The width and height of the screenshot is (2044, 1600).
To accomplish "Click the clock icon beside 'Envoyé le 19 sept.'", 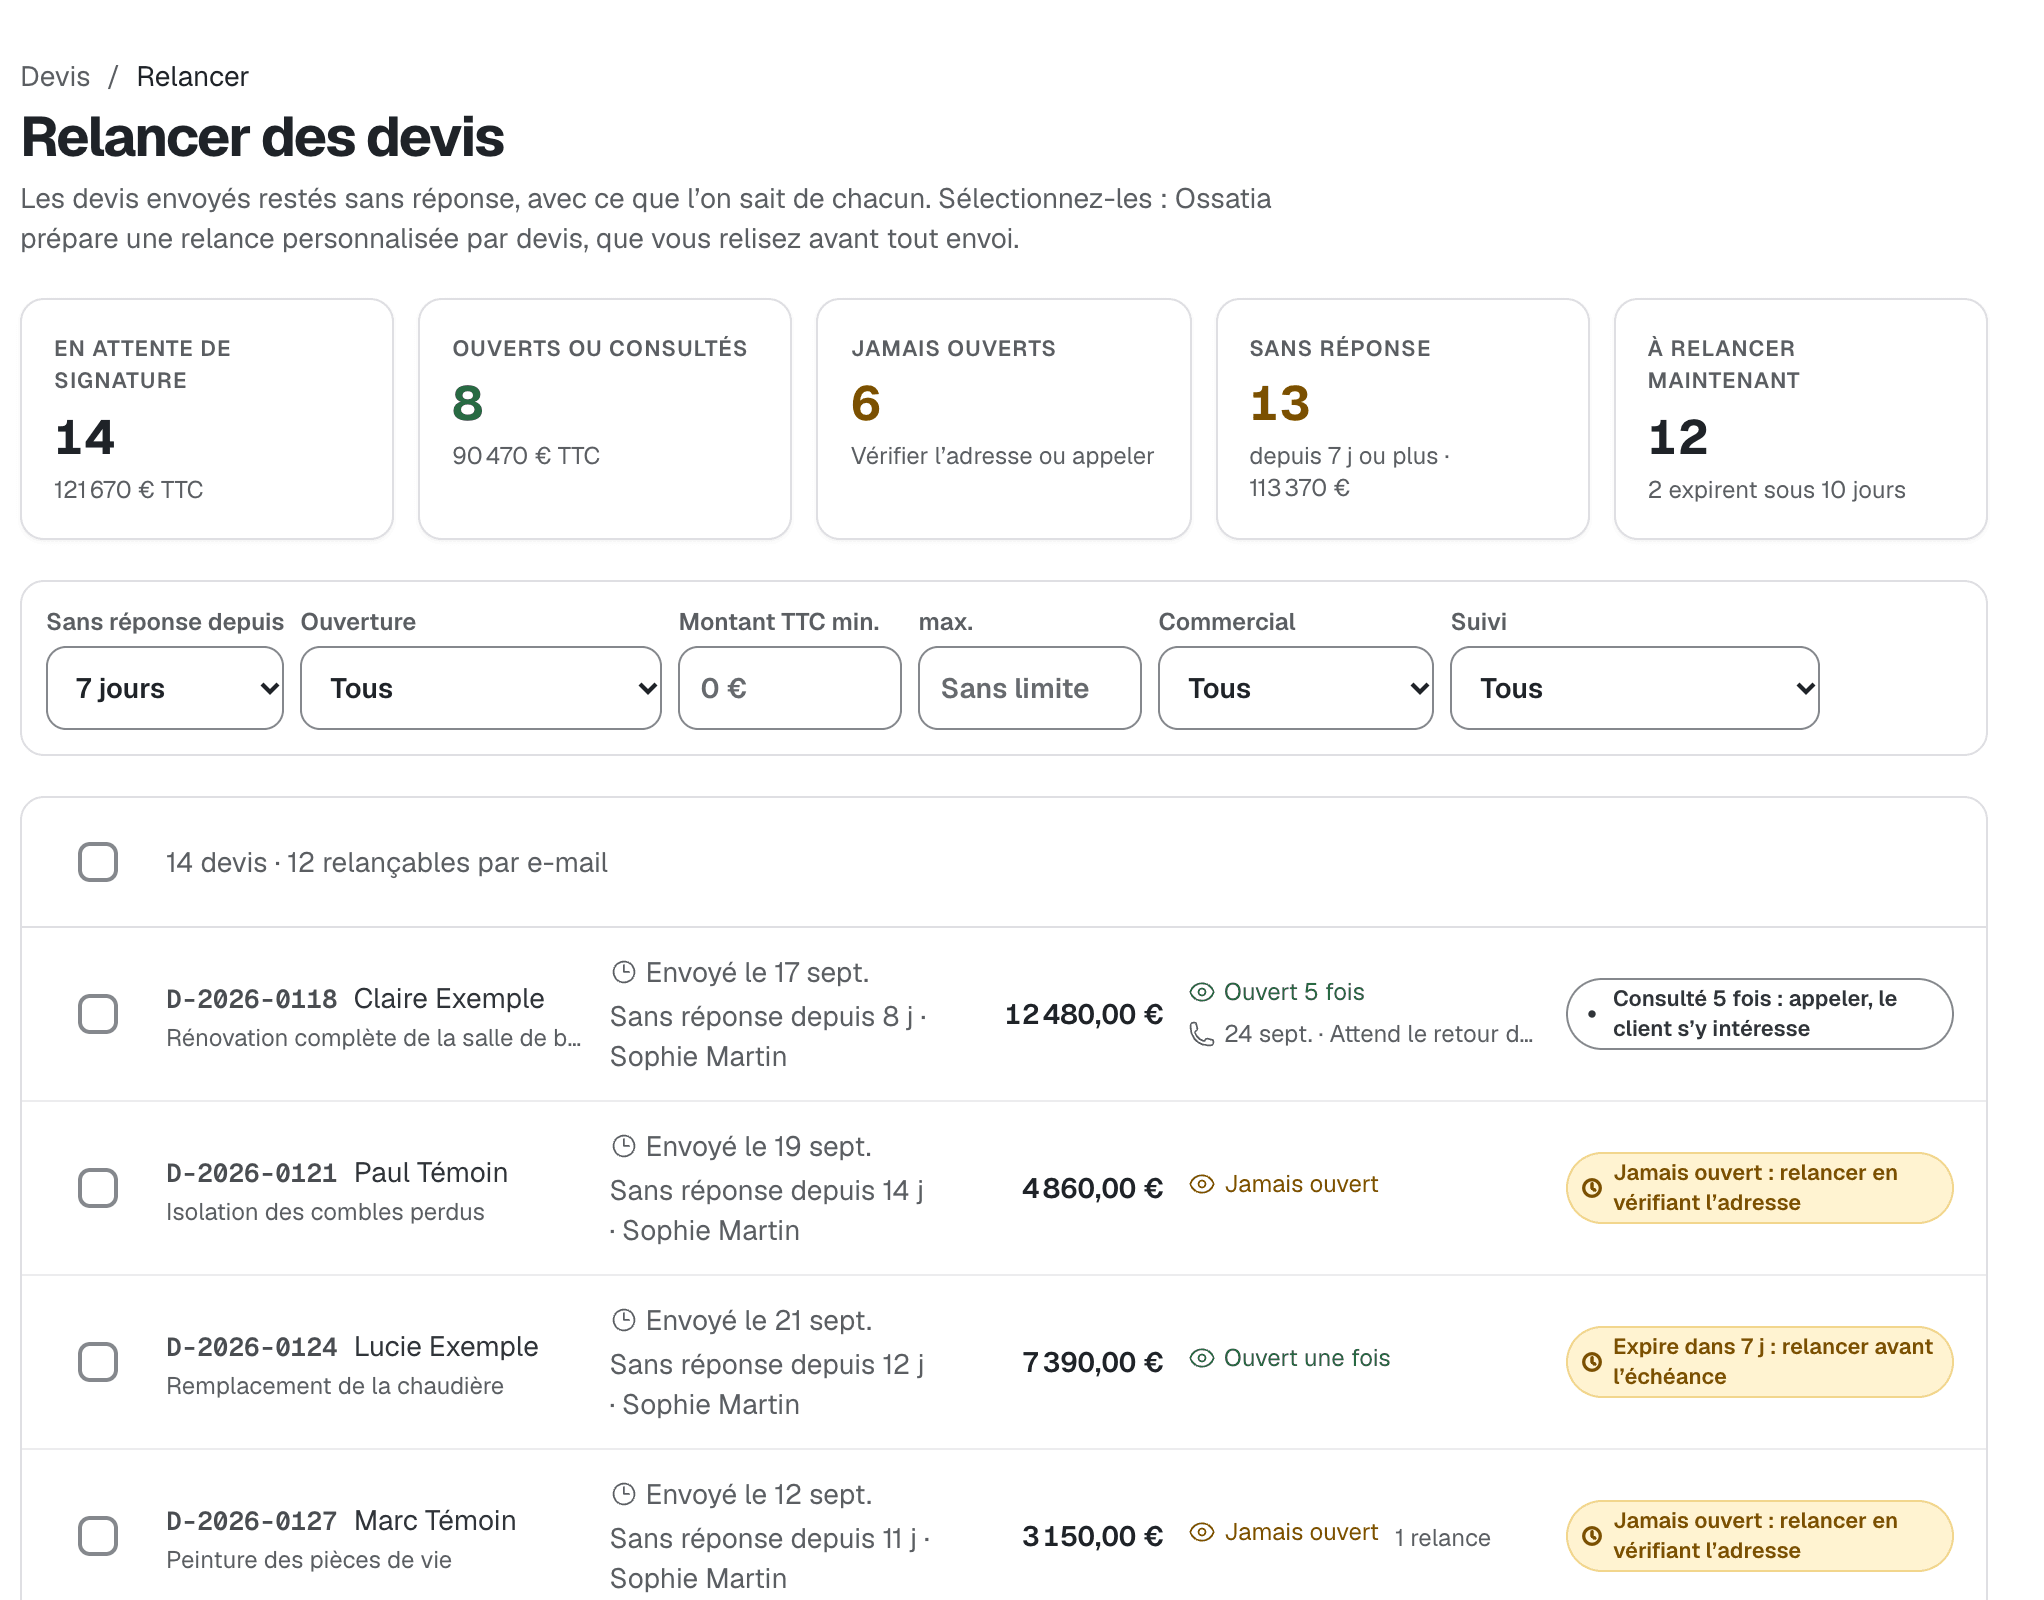I will (624, 1146).
